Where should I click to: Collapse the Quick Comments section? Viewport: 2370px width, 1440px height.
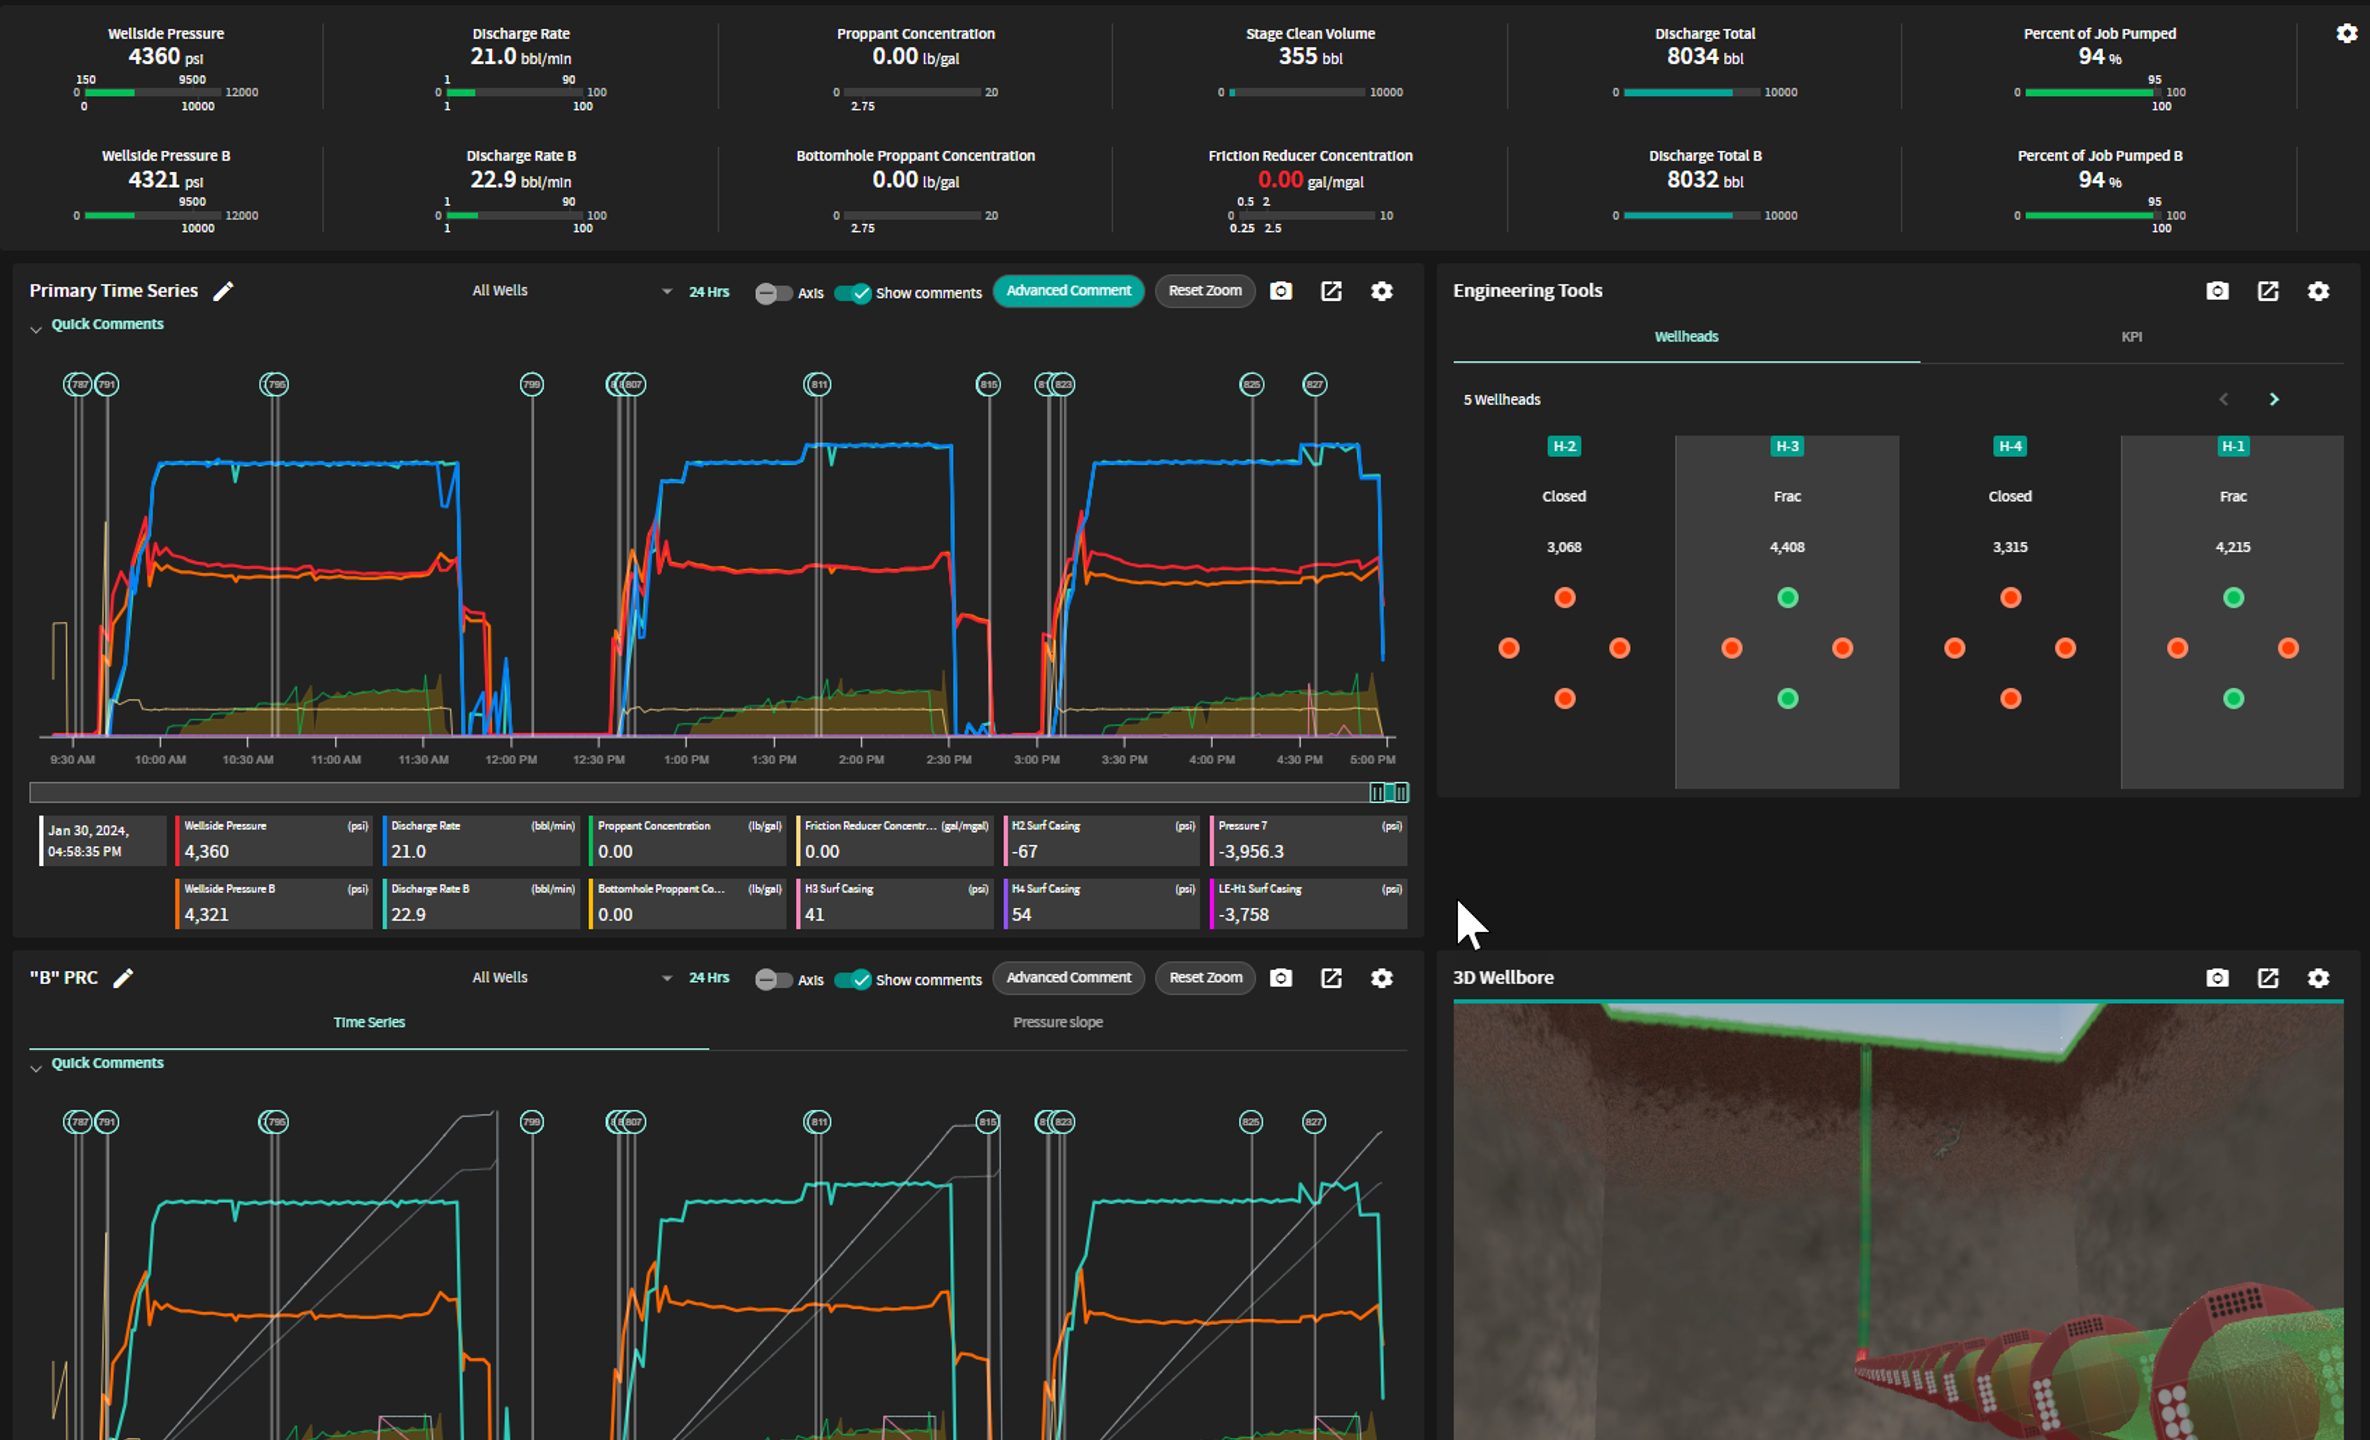tap(36, 329)
